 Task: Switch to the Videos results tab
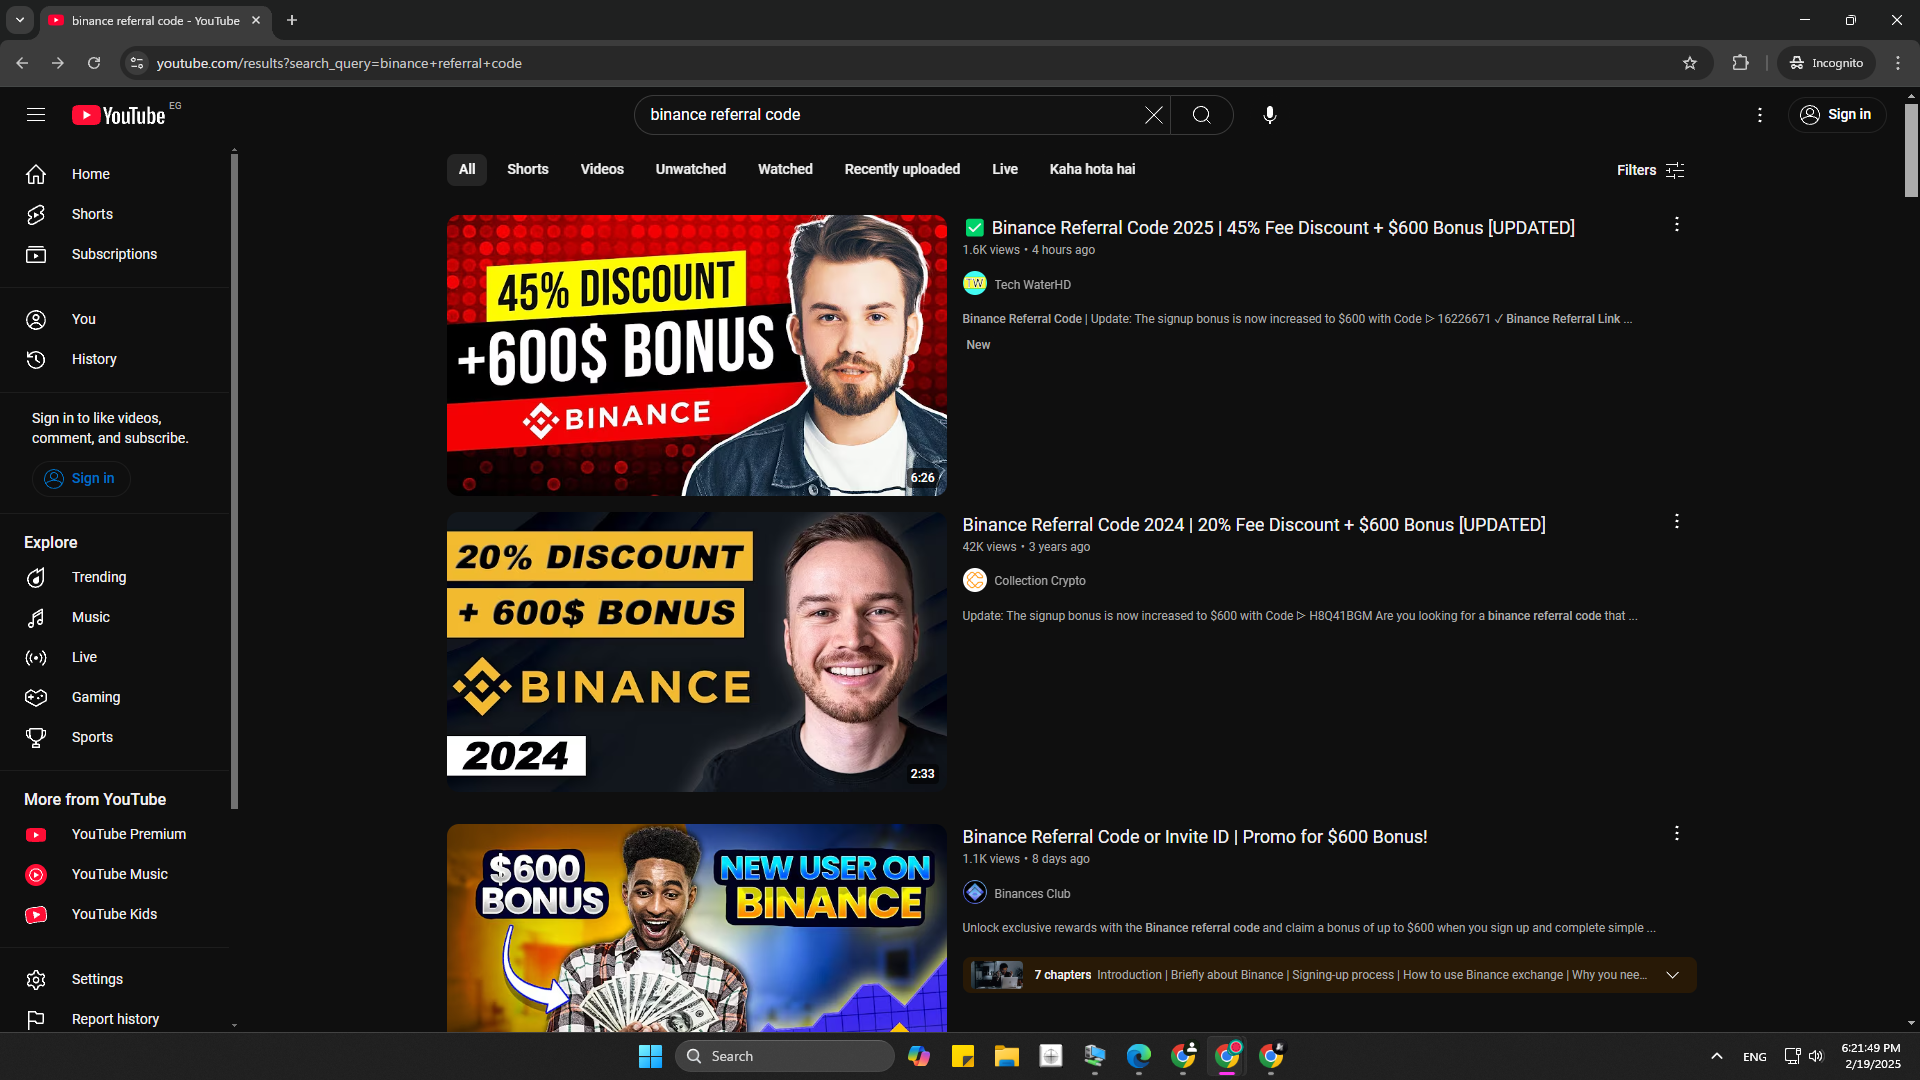point(601,169)
